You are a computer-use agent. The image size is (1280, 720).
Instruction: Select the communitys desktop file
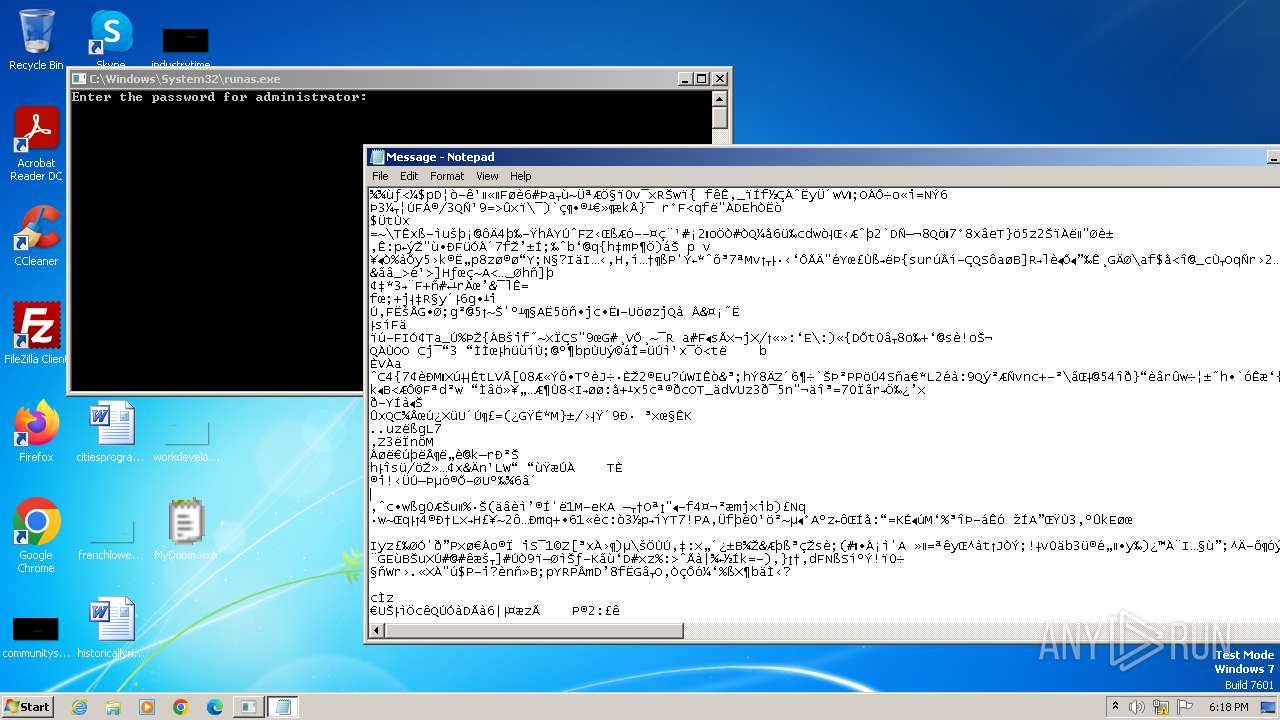point(36,636)
